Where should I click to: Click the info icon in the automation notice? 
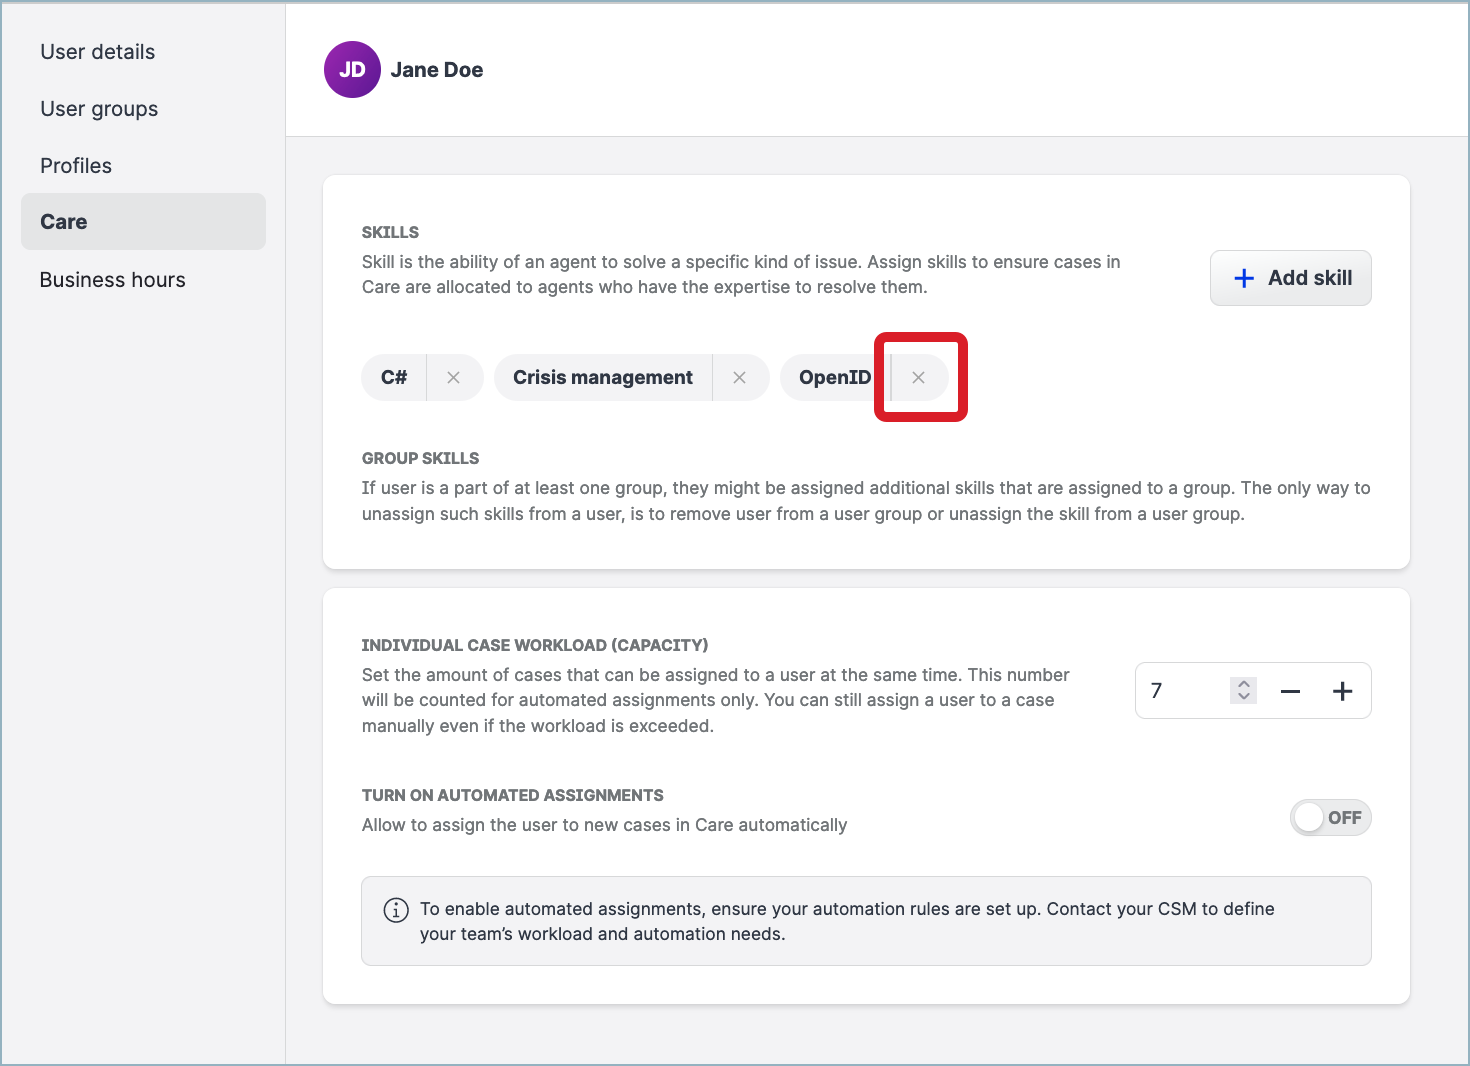point(394,909)
